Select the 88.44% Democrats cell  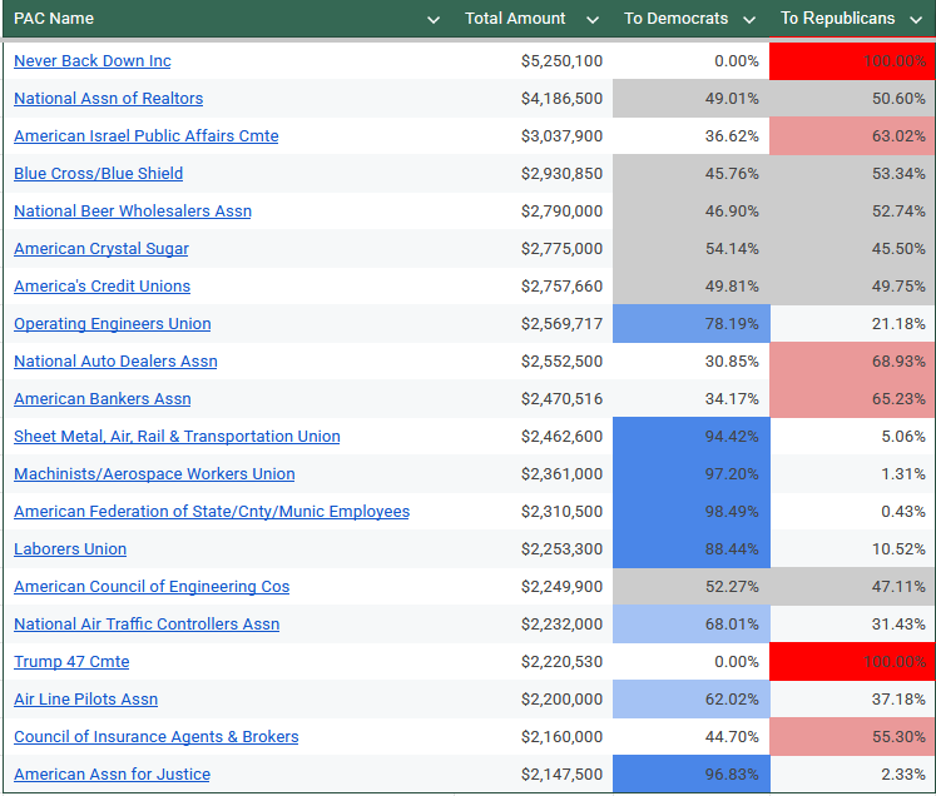(691, 549)
